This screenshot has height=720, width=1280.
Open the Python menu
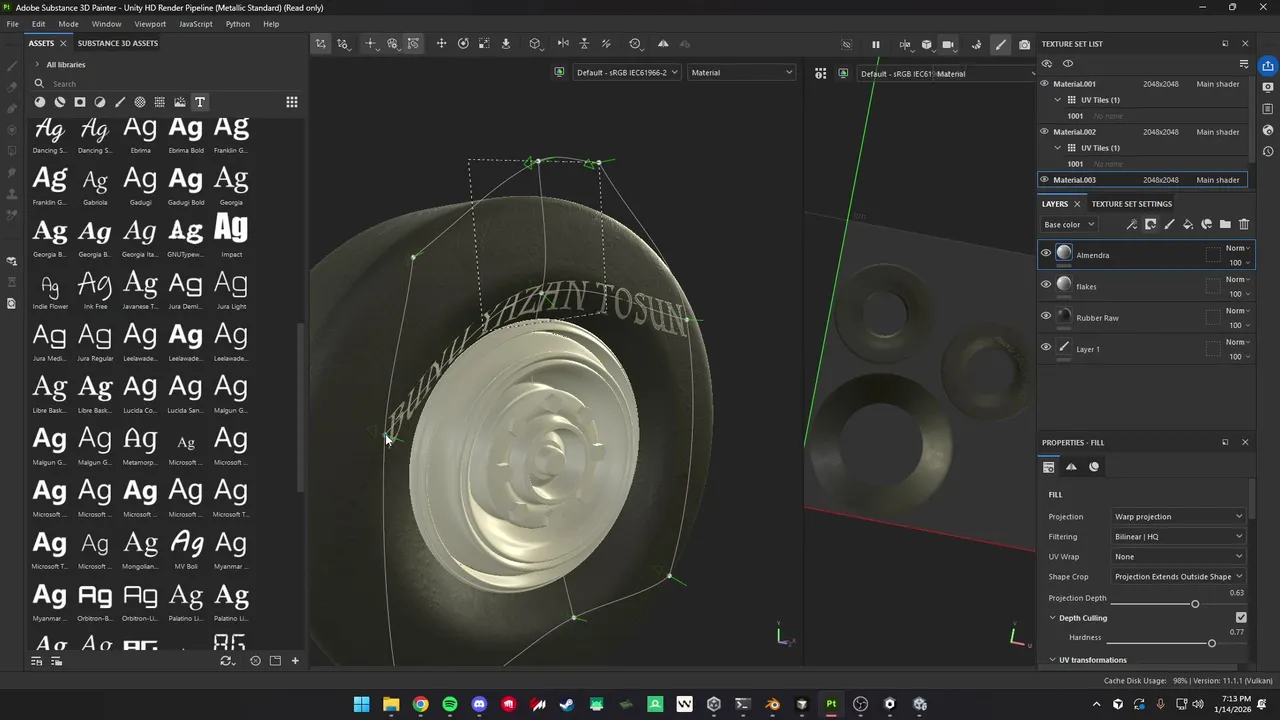238,24
